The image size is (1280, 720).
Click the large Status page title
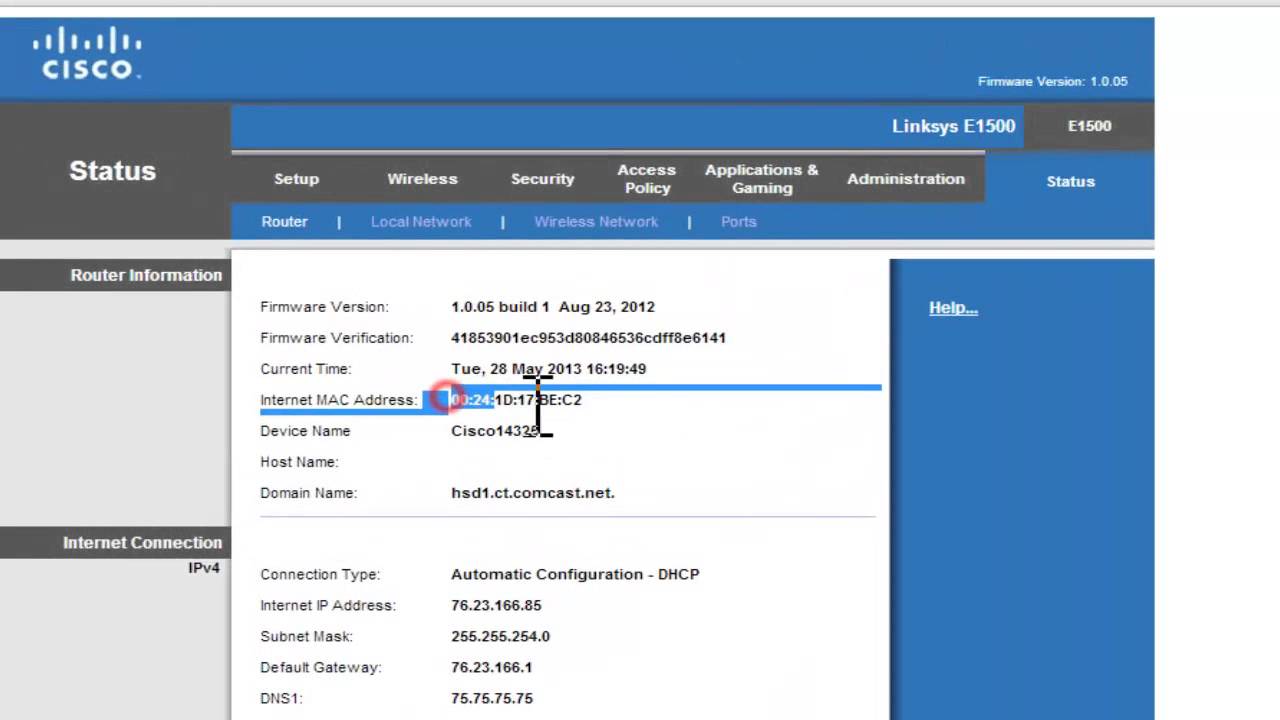(x=112, y=171)
